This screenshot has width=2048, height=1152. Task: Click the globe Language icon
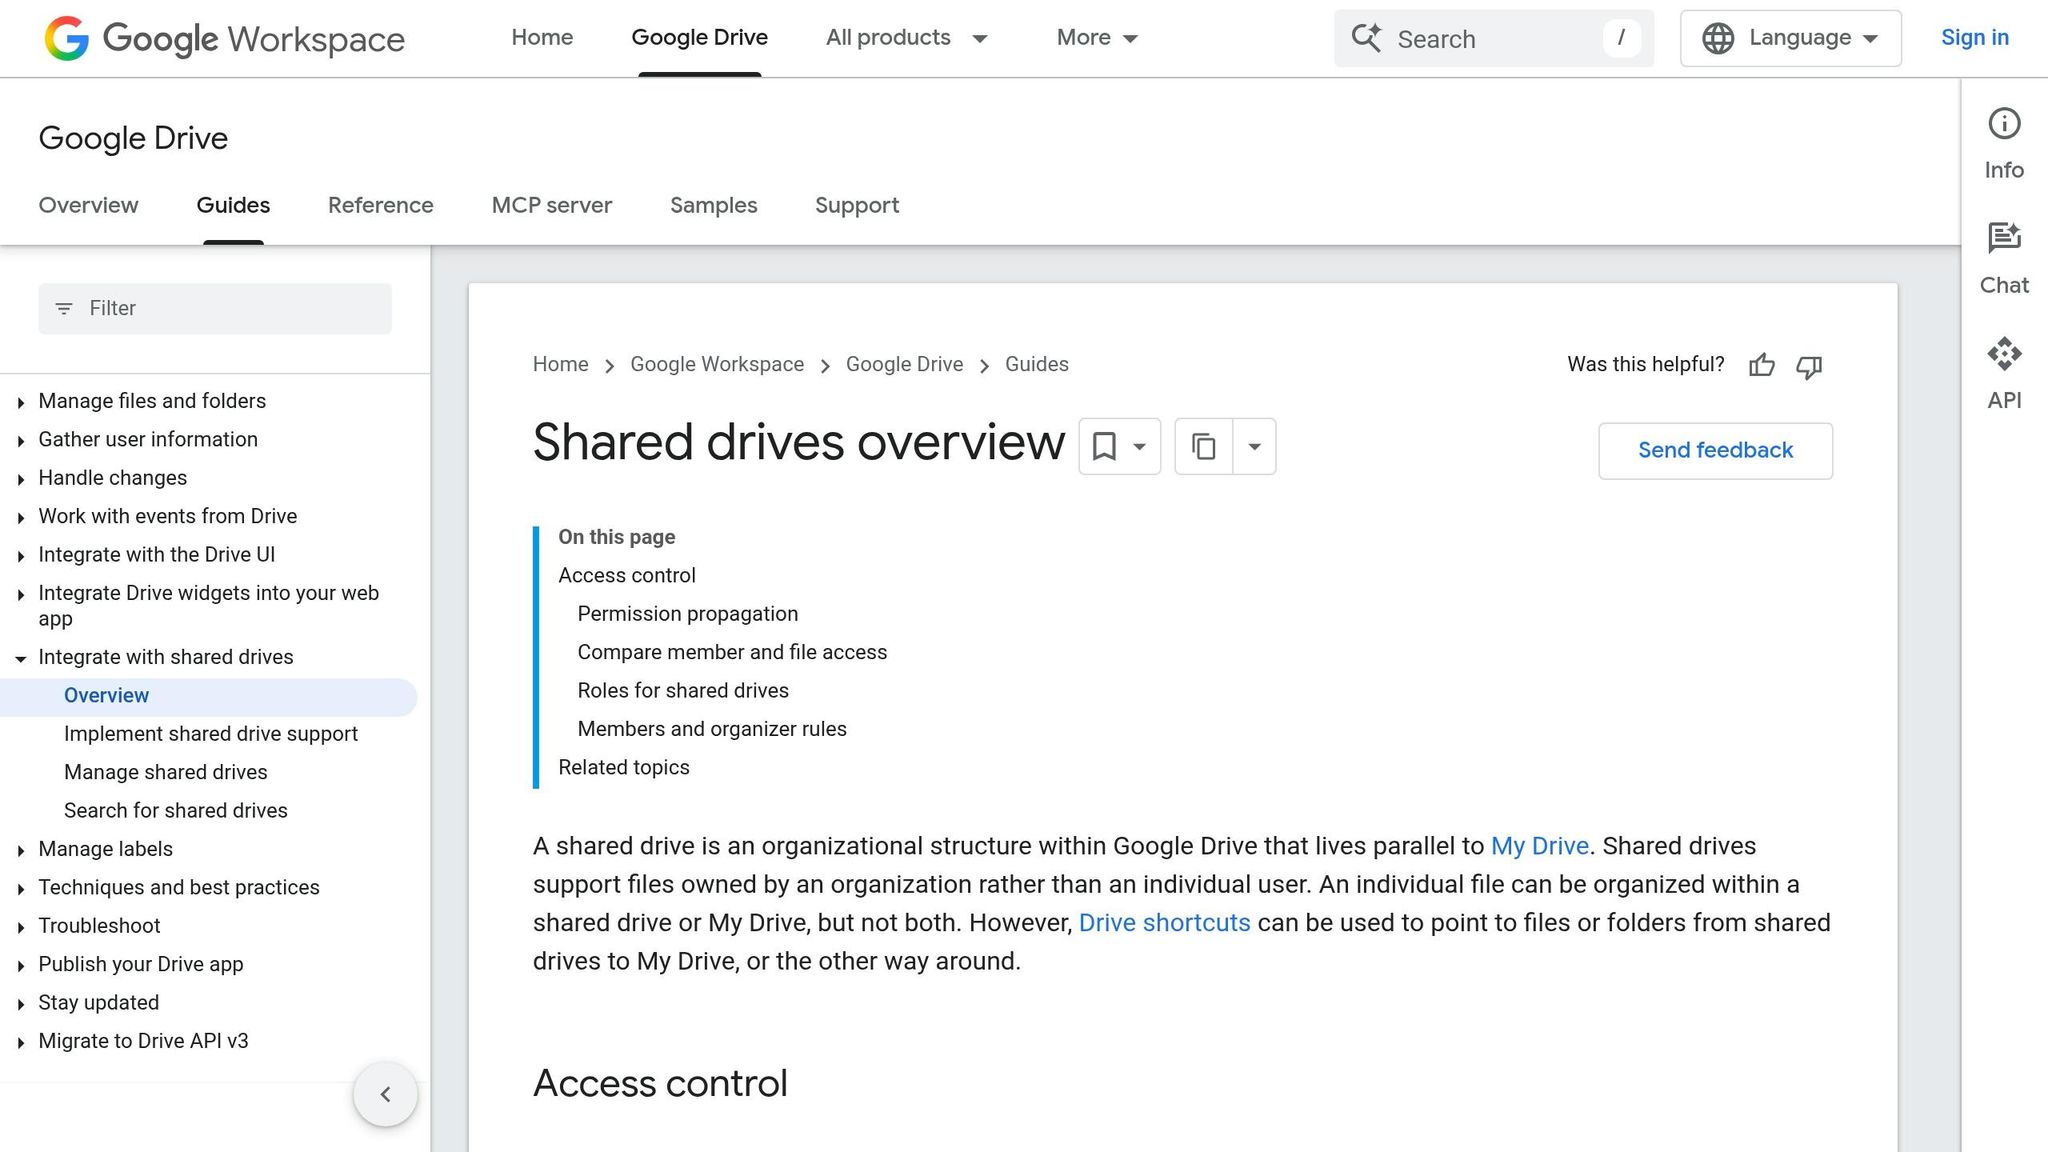click(x=1718, y=38)
